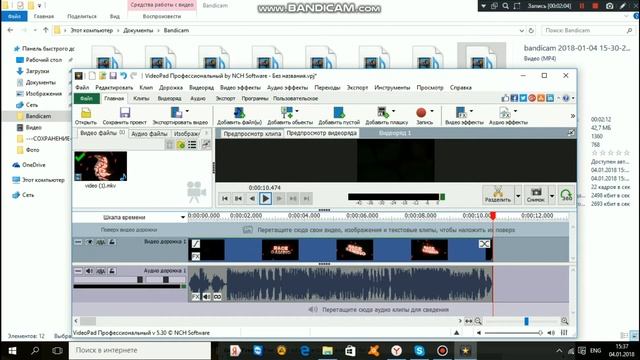The height and width of the screenshot is (360, 640).
Task: Toggle eye visibility on Видео дорожка 1
Action: (x=89, y=242)
